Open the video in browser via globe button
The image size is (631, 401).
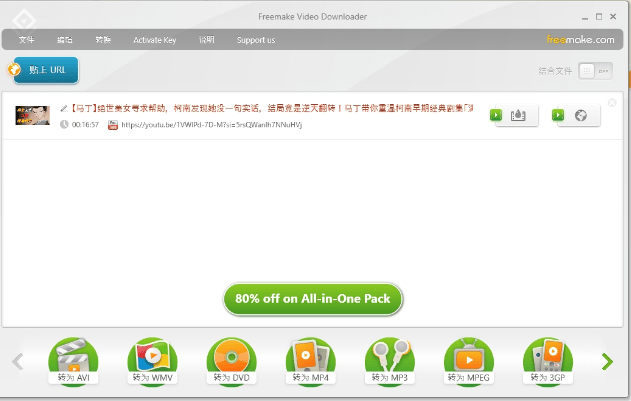[x=578, y=115]
